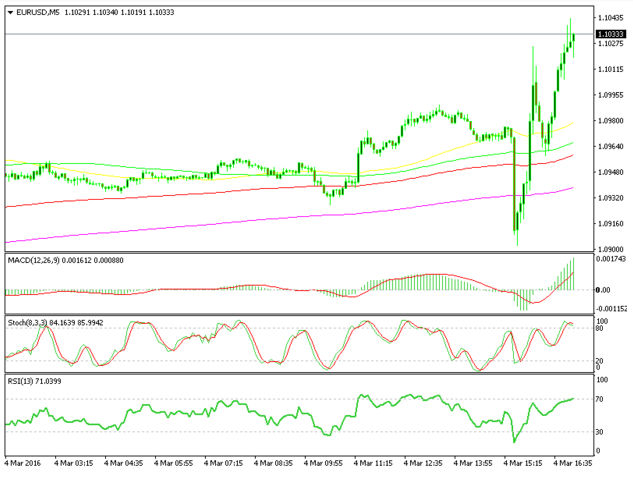Click price scale value 1.09160

click(611, 224)
